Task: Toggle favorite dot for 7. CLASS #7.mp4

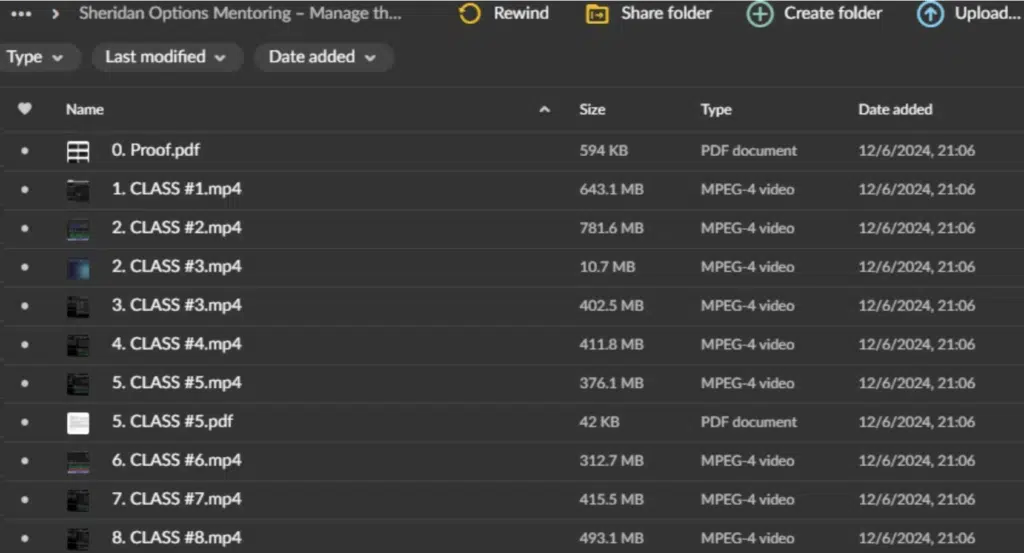Action: point(24,500)
